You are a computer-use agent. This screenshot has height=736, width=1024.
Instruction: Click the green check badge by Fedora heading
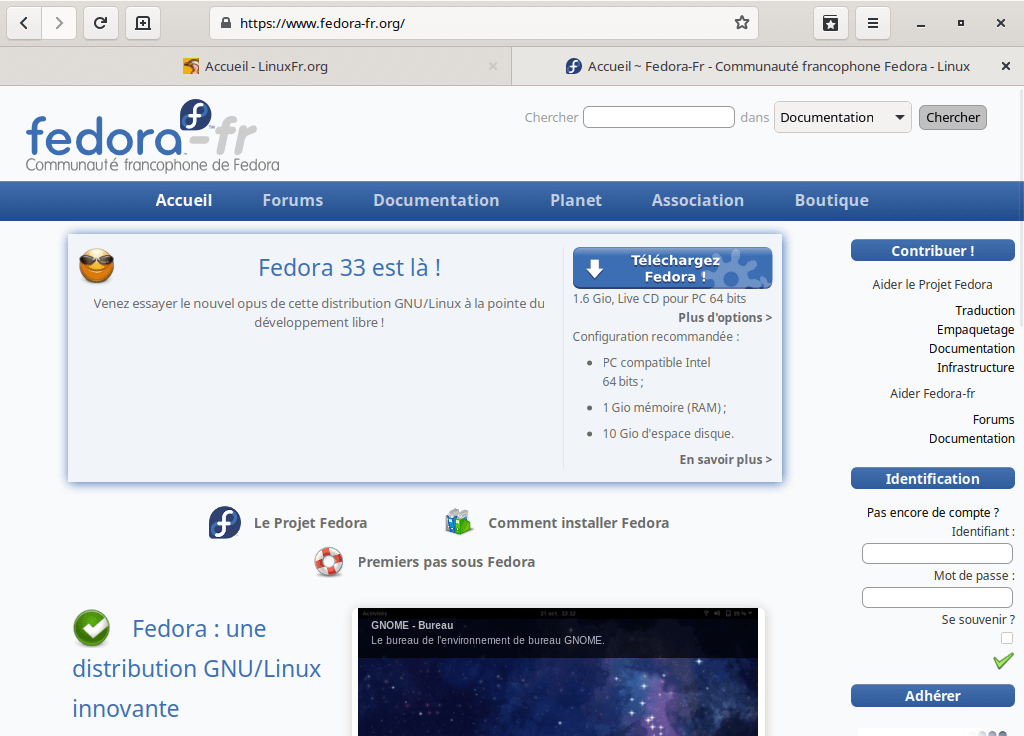91,628
